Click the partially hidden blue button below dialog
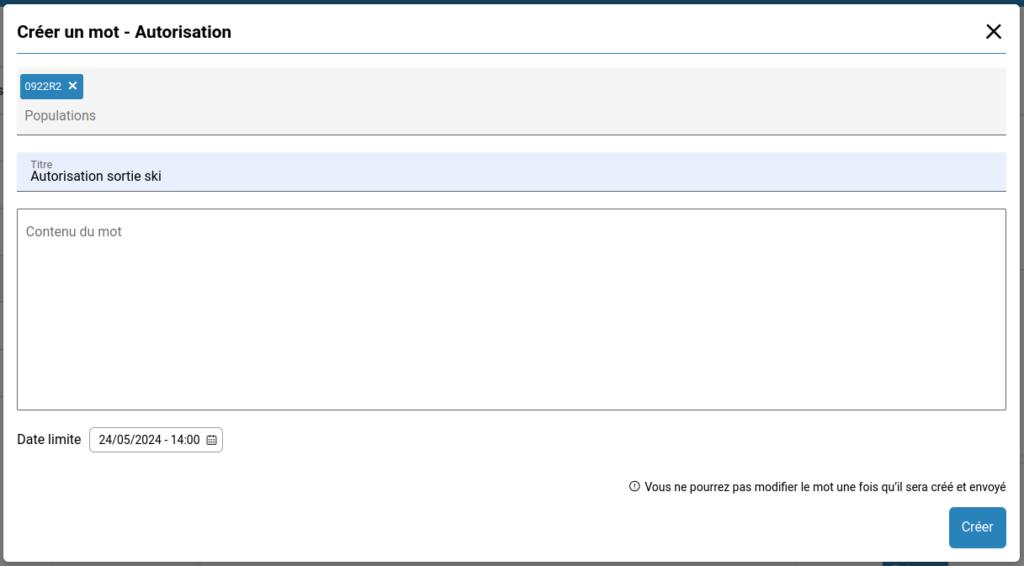The height and width of the screenshot is (566, 1024). (914, 563)
